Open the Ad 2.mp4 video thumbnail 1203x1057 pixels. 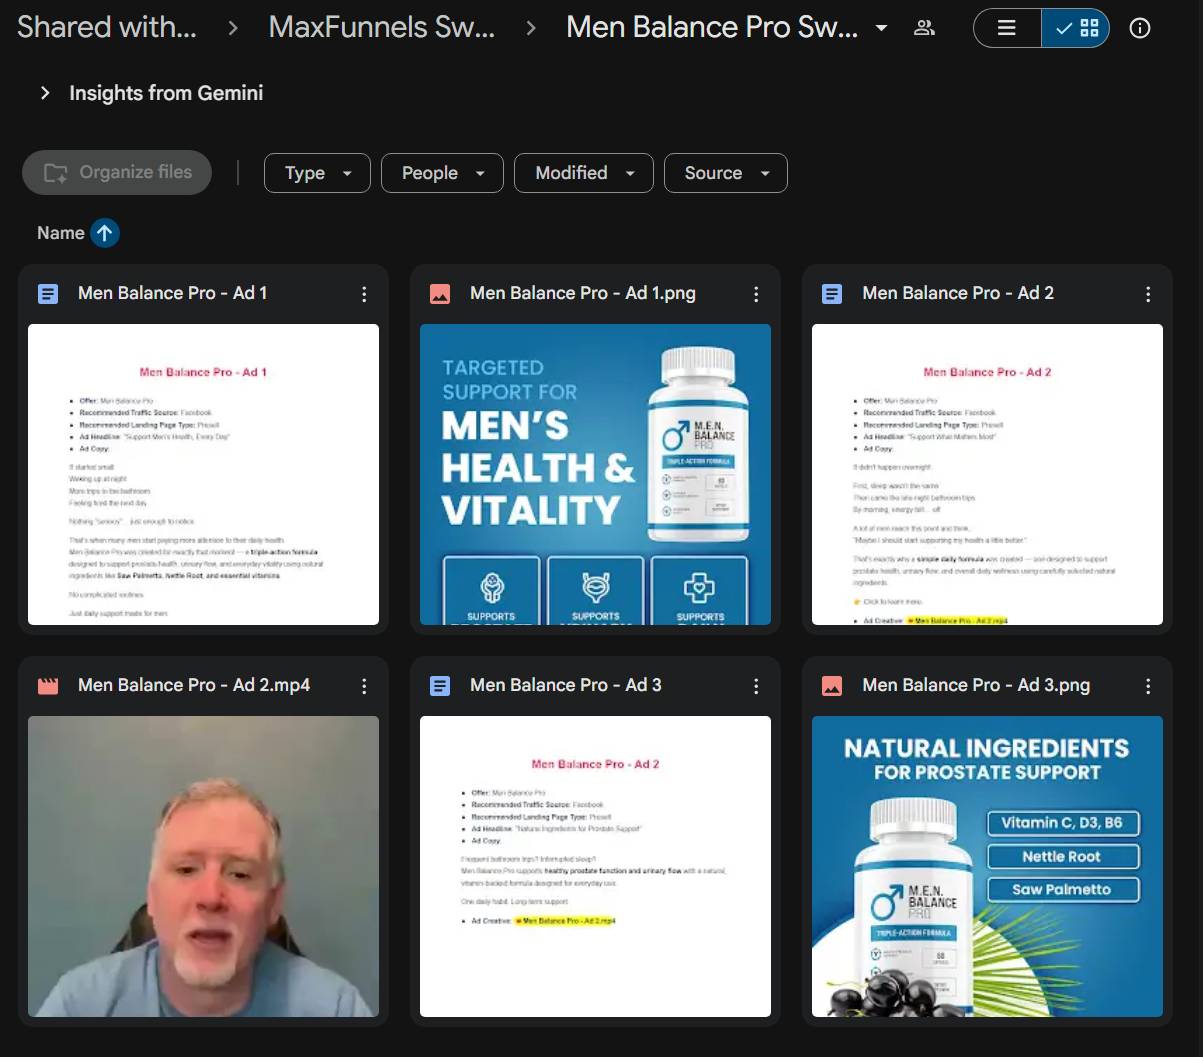tap(203, 866)
